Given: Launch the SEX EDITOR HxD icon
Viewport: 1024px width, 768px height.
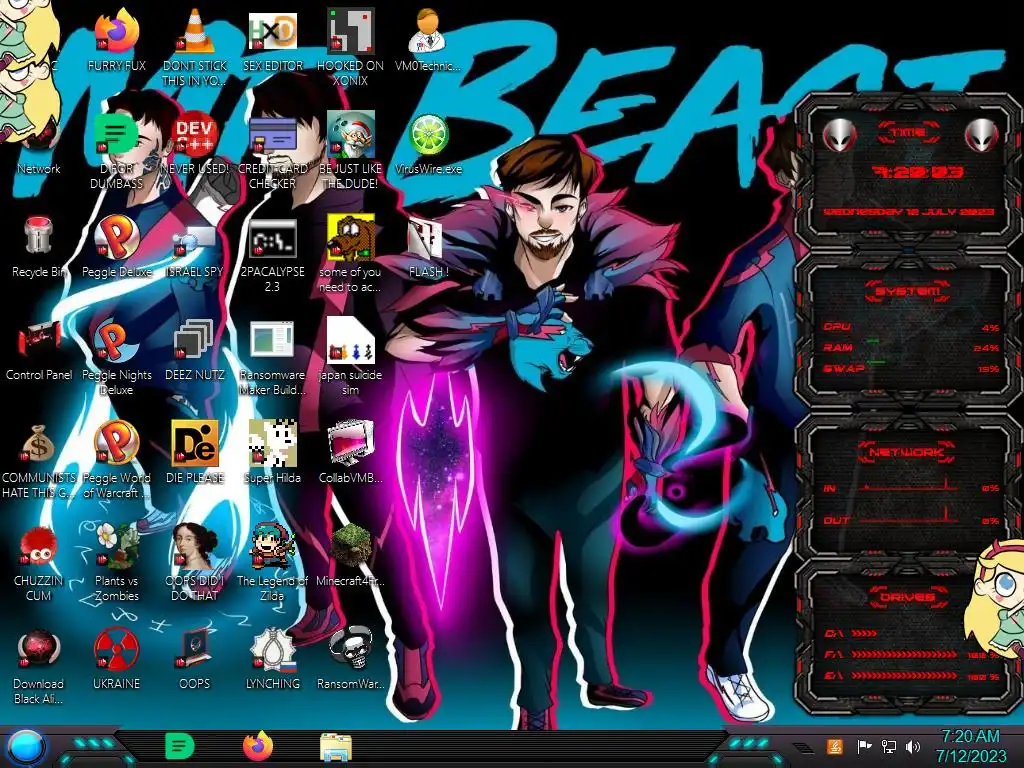Looking at the screenshot, I should (272, 31).
